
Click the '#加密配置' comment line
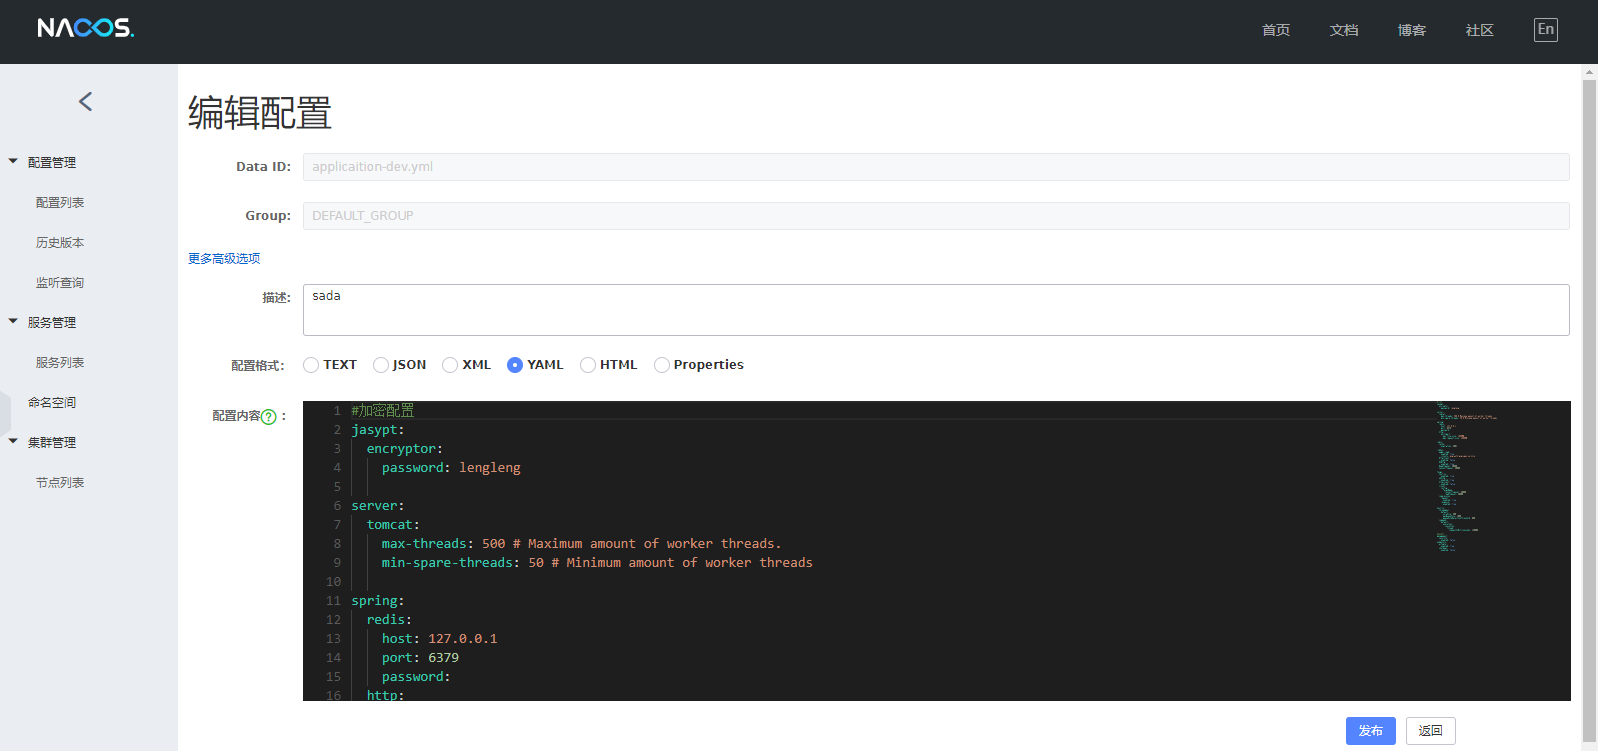(x=382, y=411)
